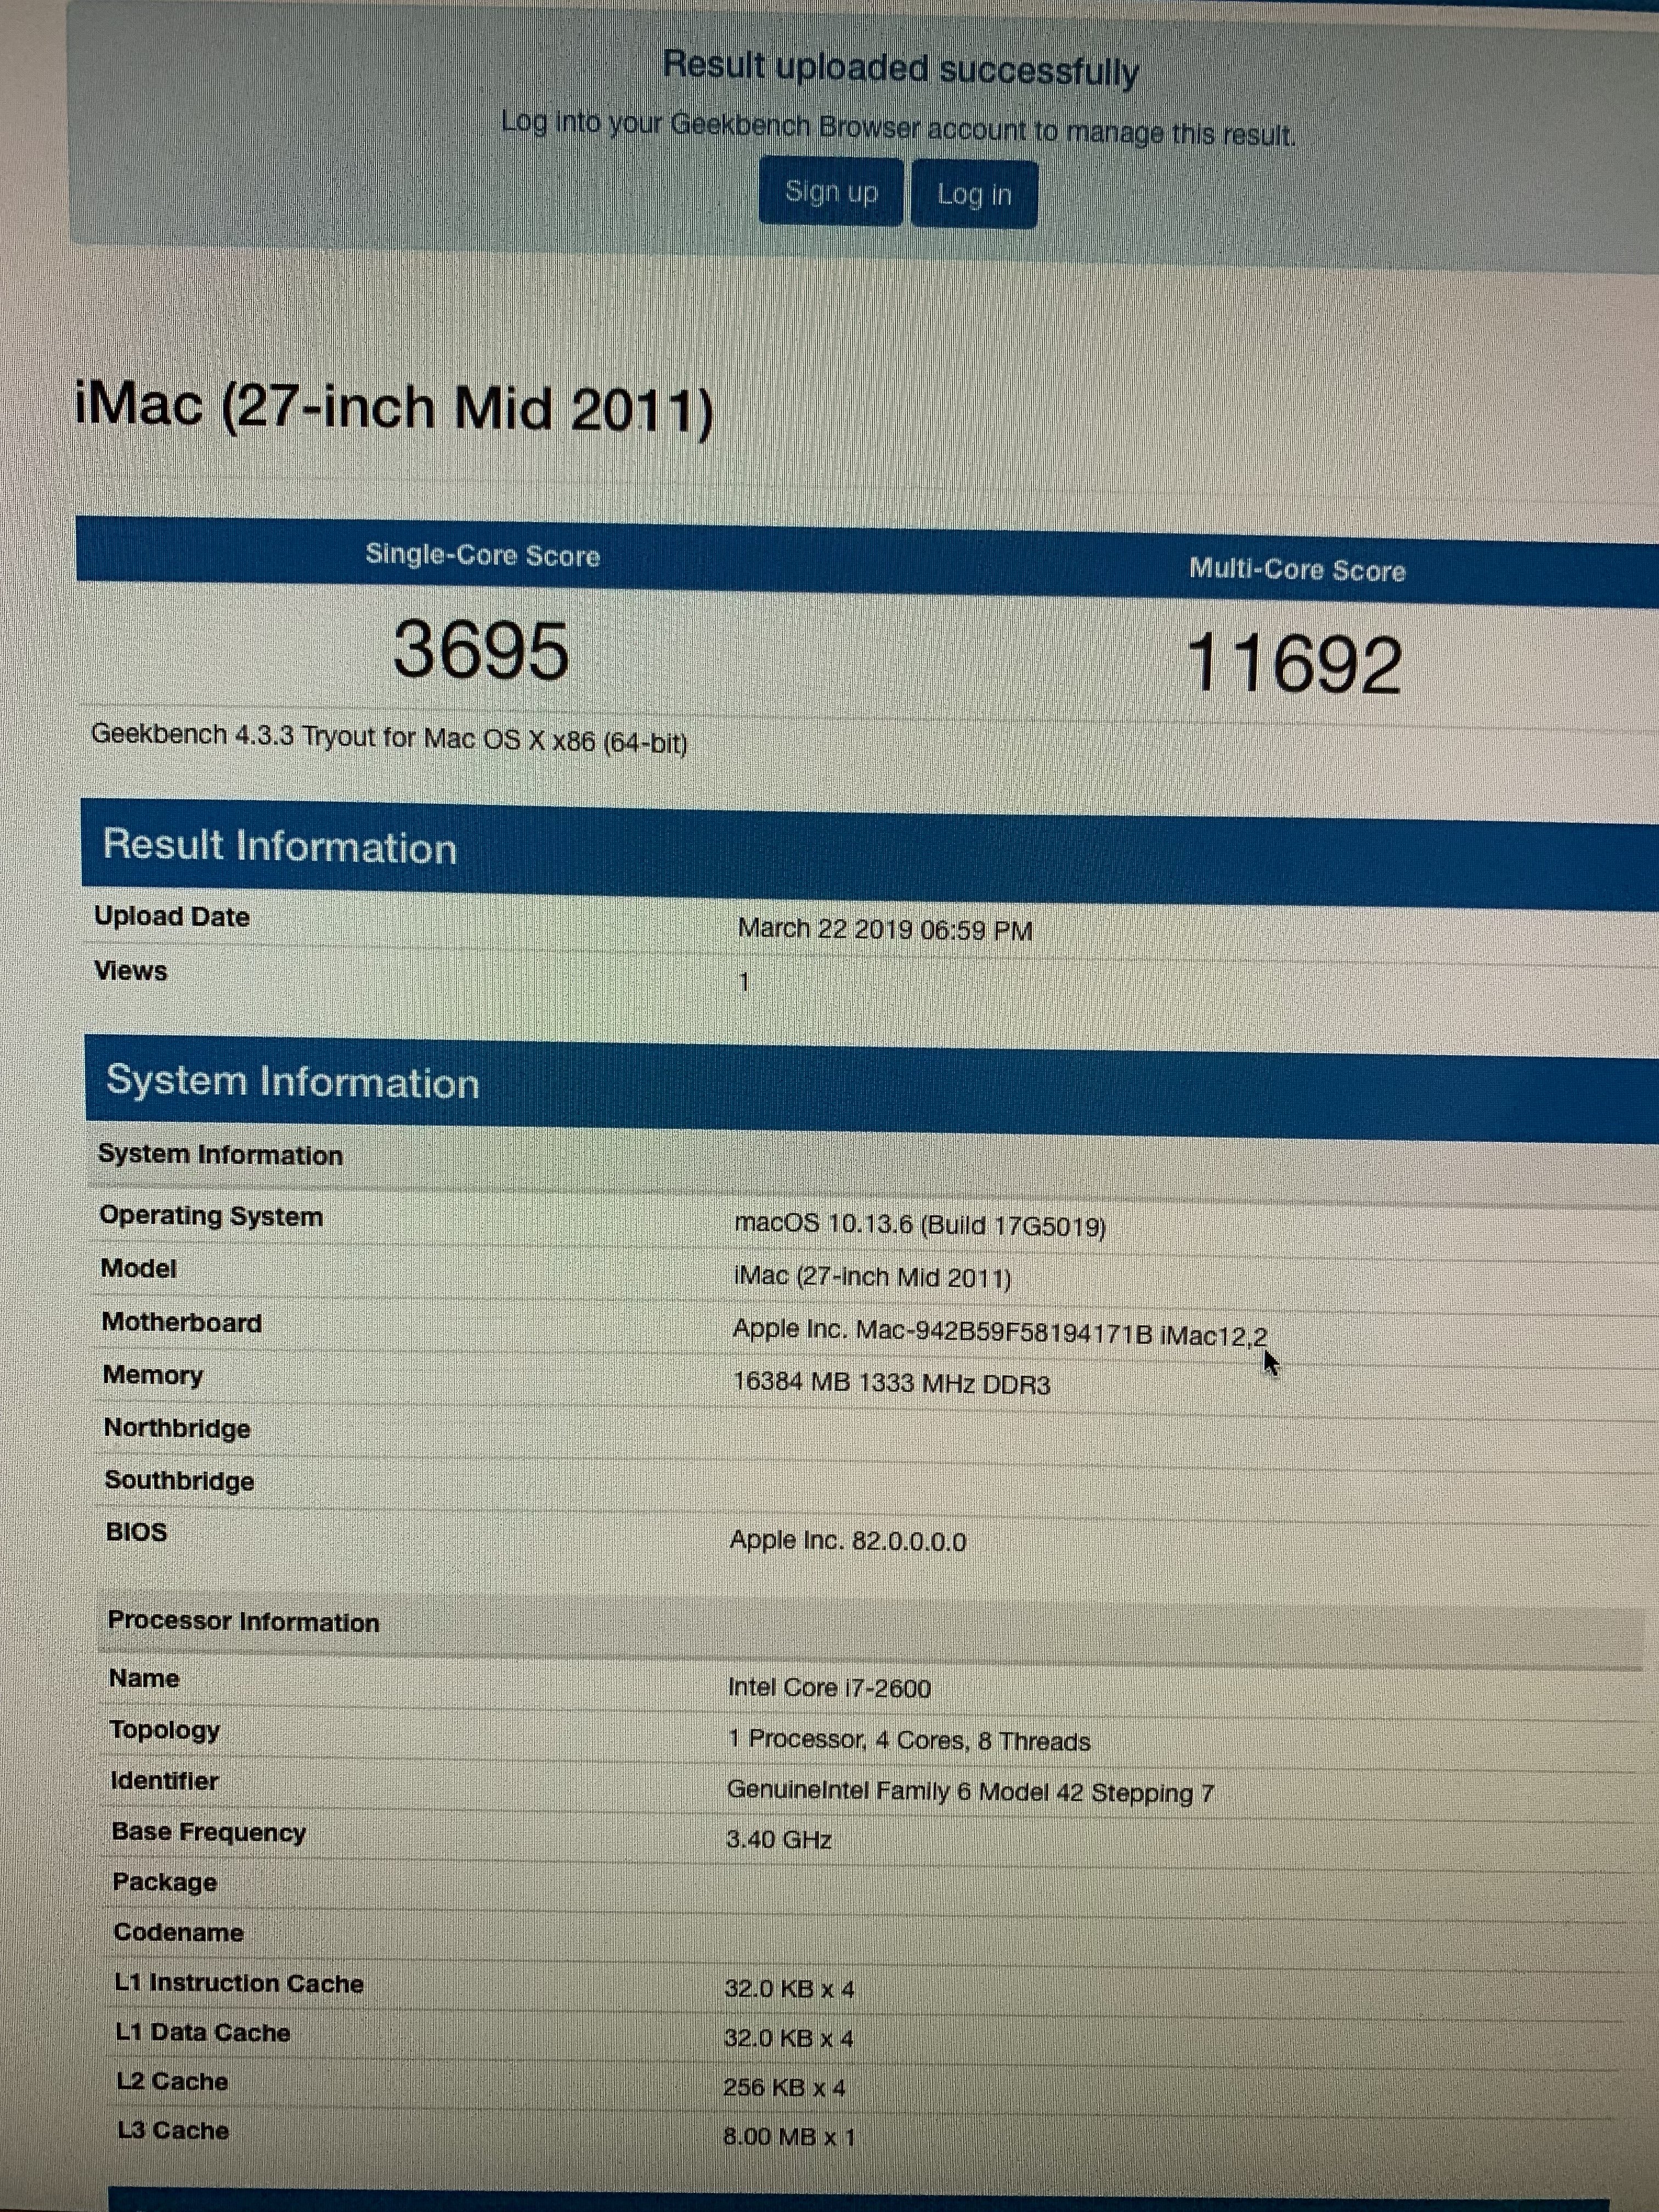Screen dimensions: 1659x2212
Task: Click the Codename label
Action: pos(179,1932)
